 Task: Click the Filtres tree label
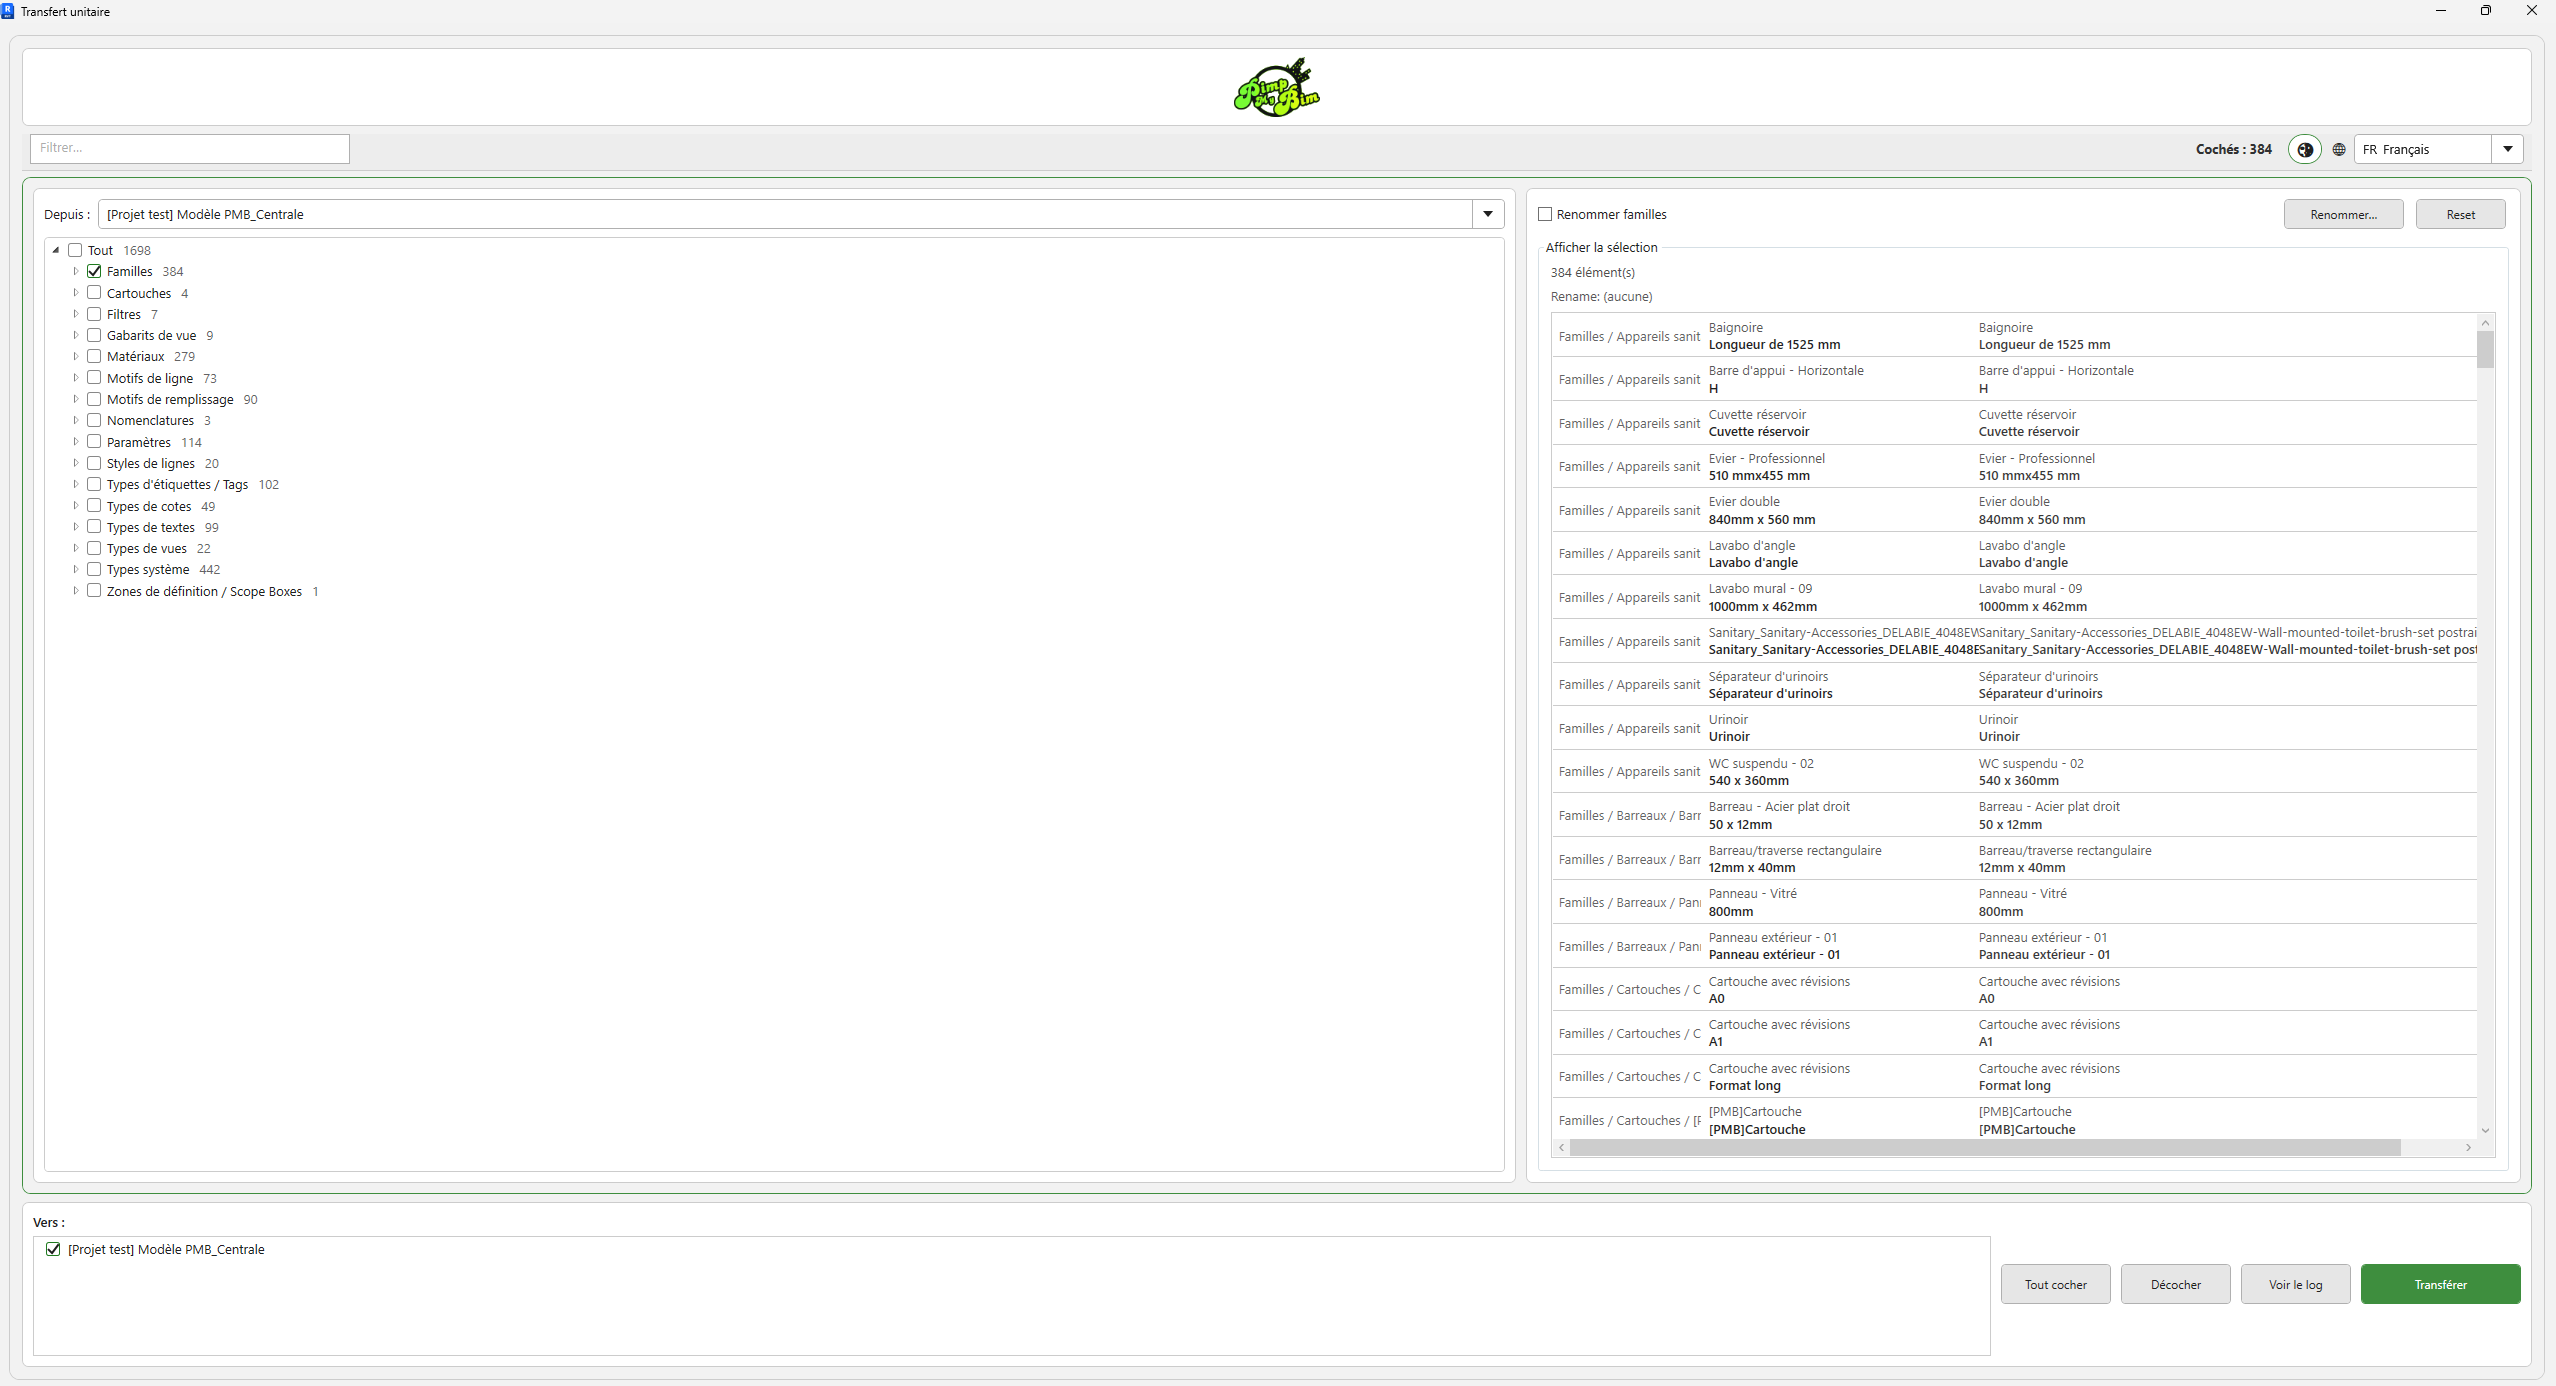click(124, 314)
